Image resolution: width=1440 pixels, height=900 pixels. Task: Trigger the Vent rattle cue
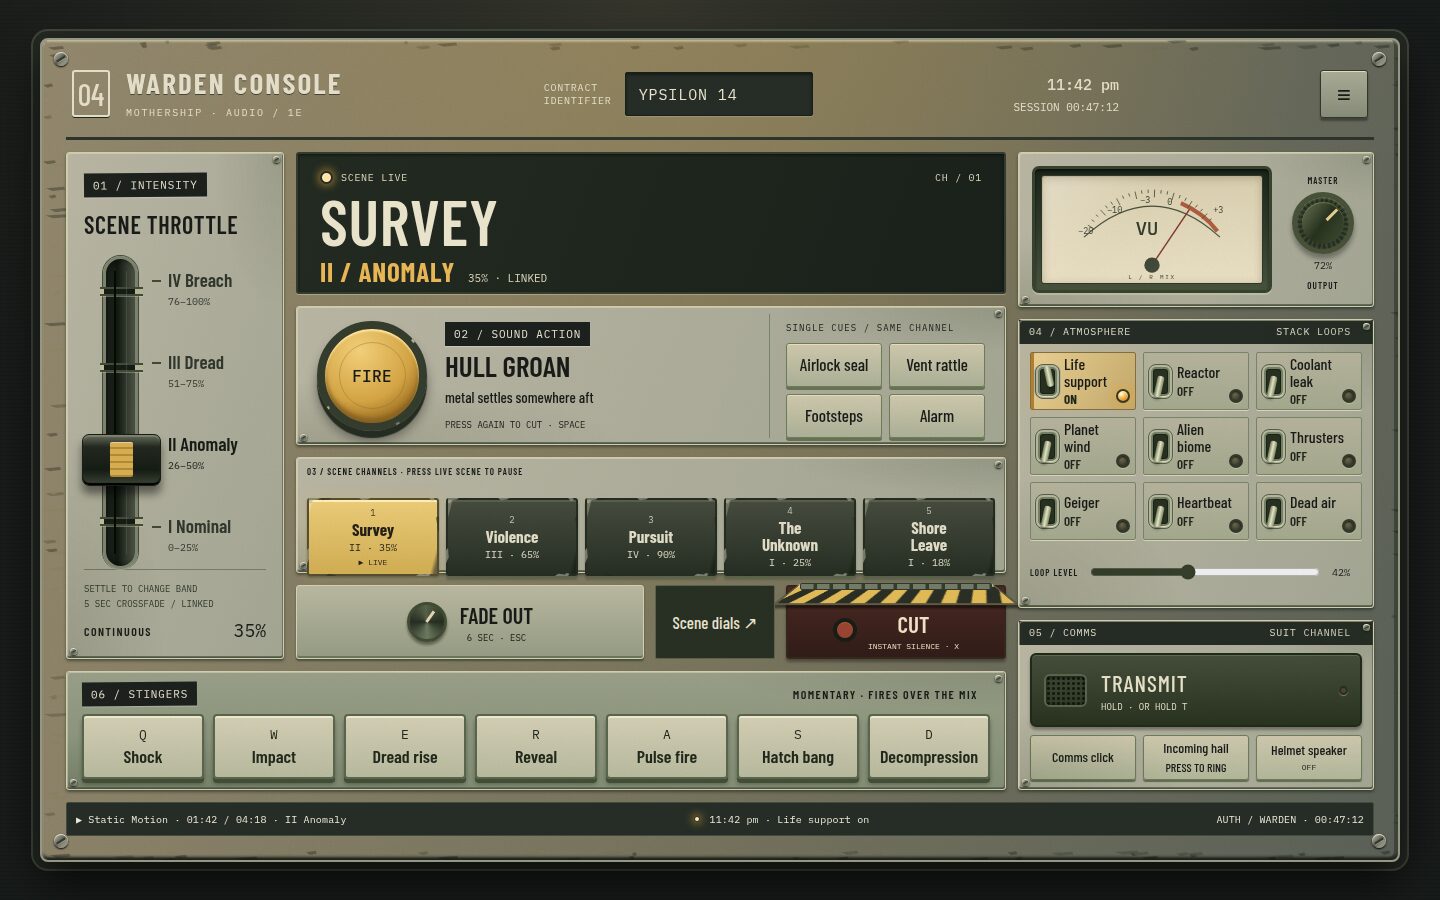(937, 365)
